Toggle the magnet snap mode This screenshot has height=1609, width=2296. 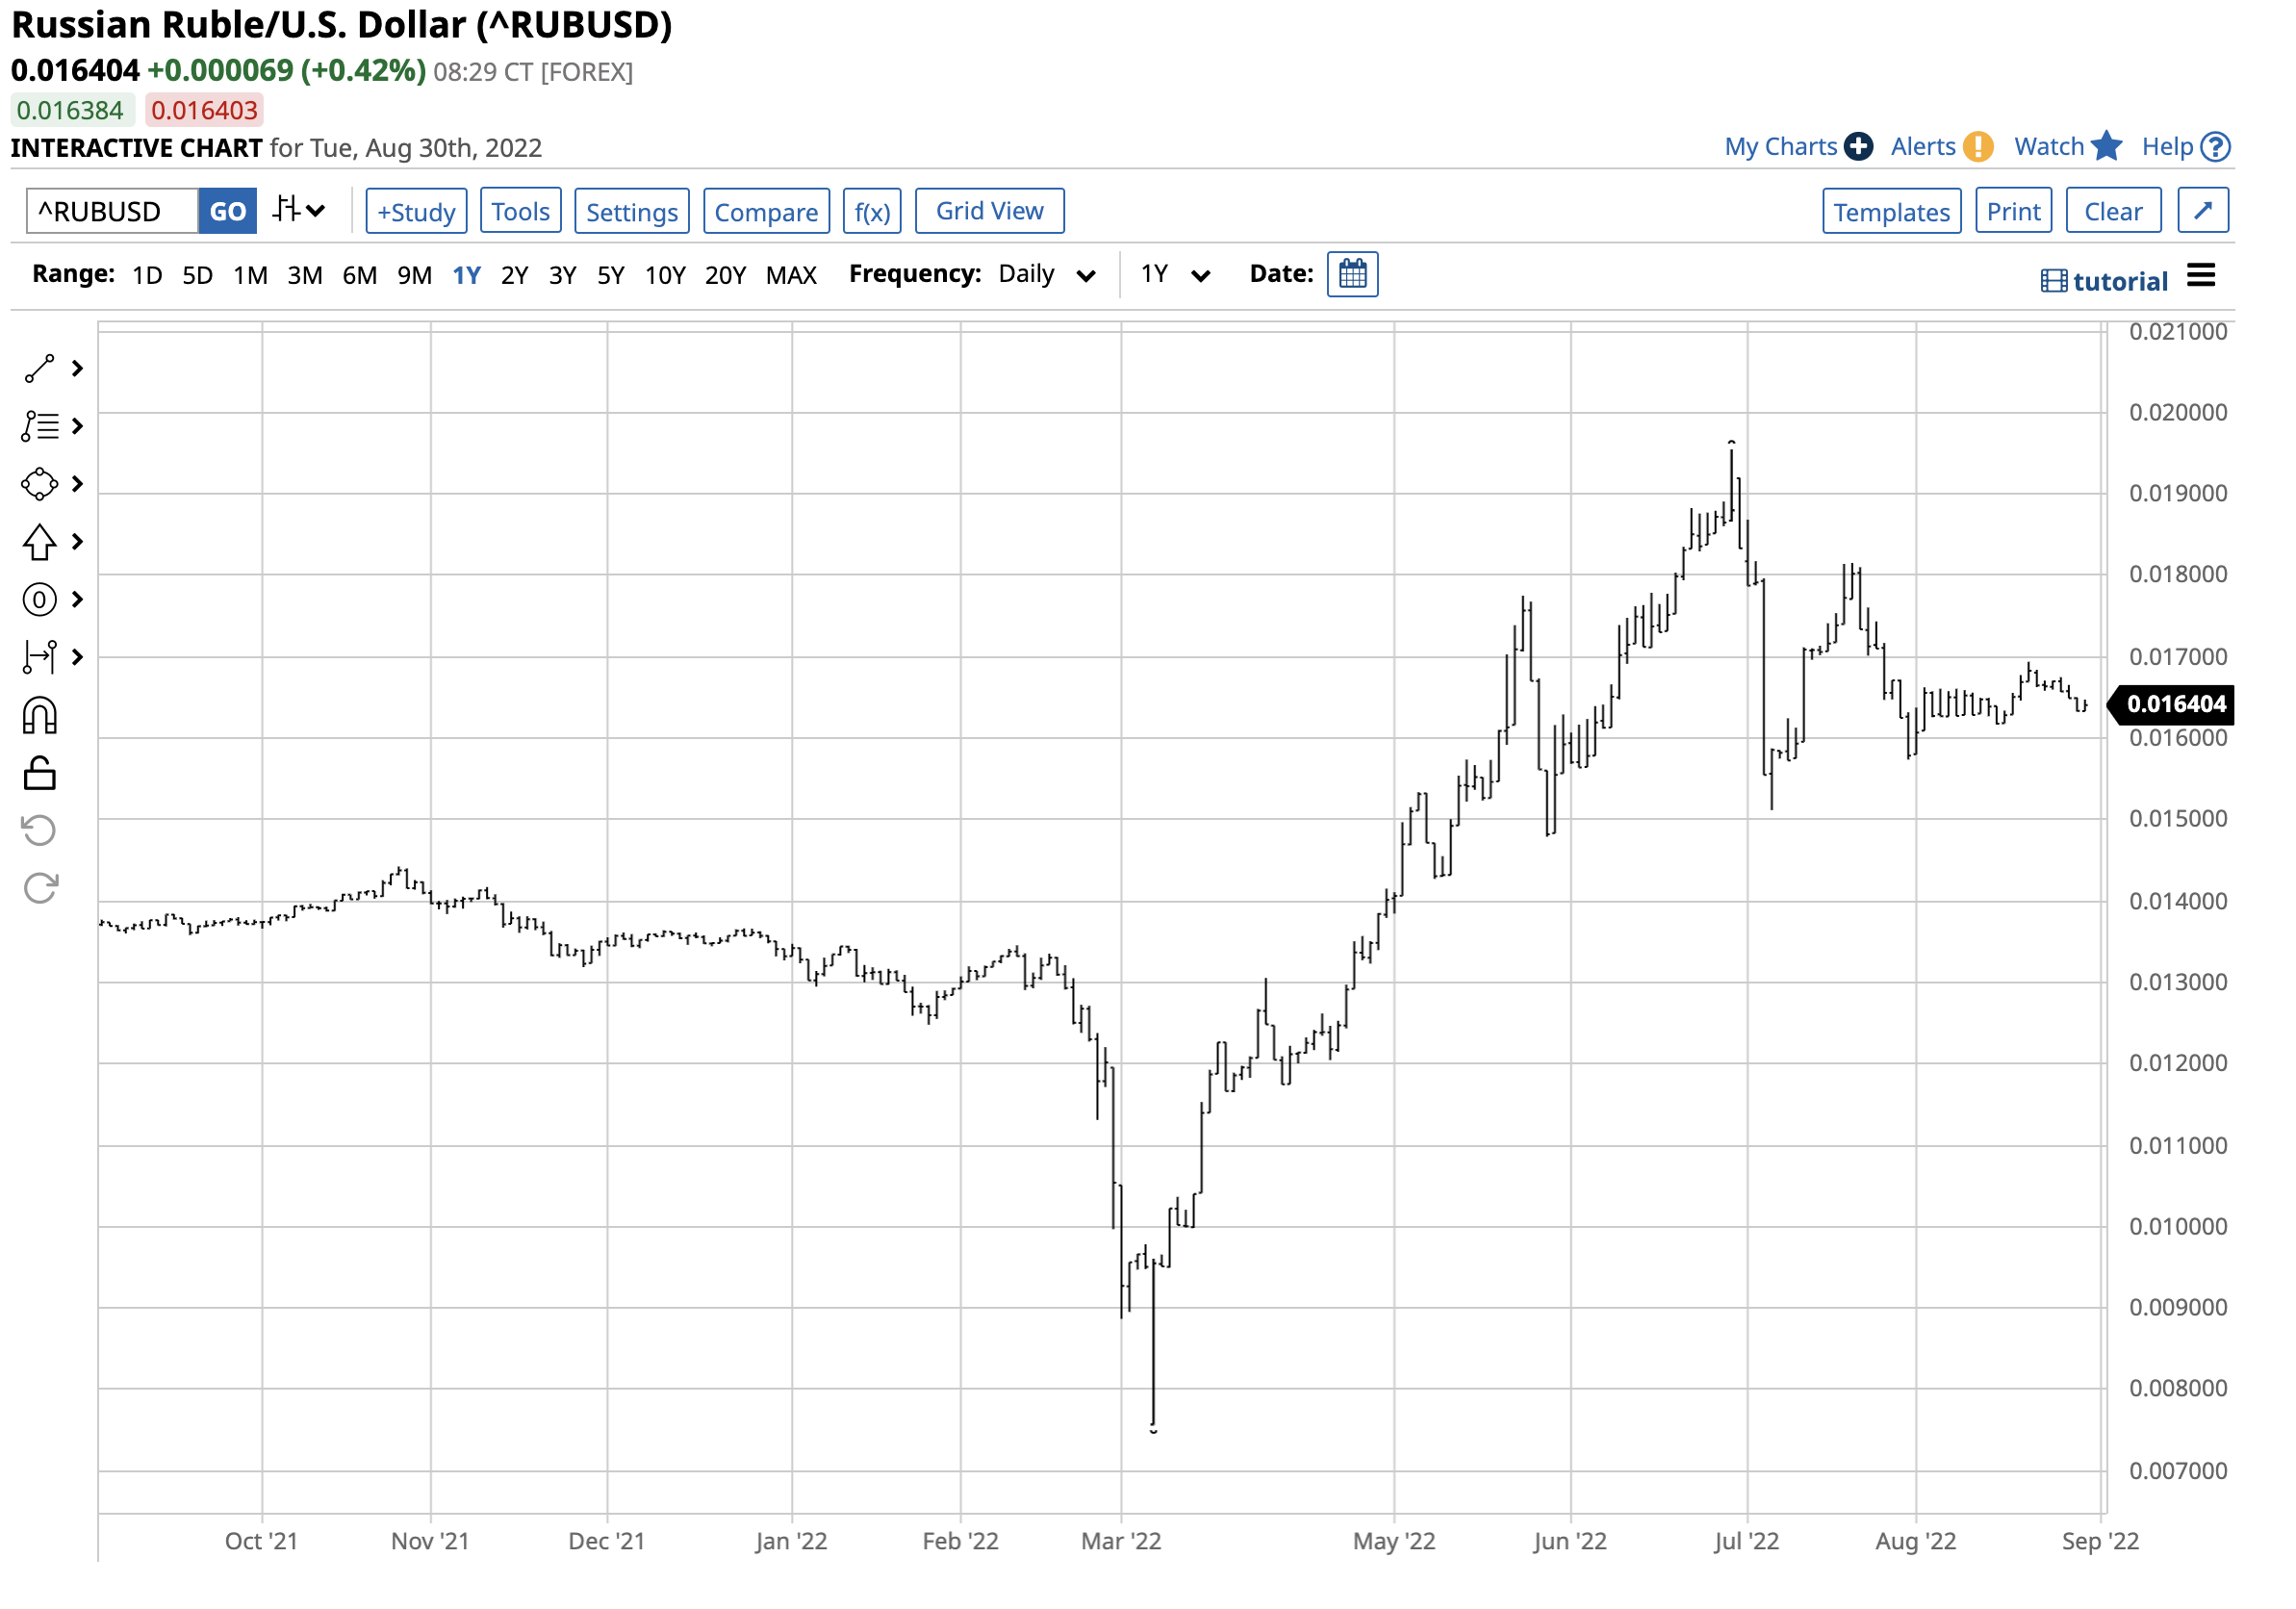click(39, 717)
